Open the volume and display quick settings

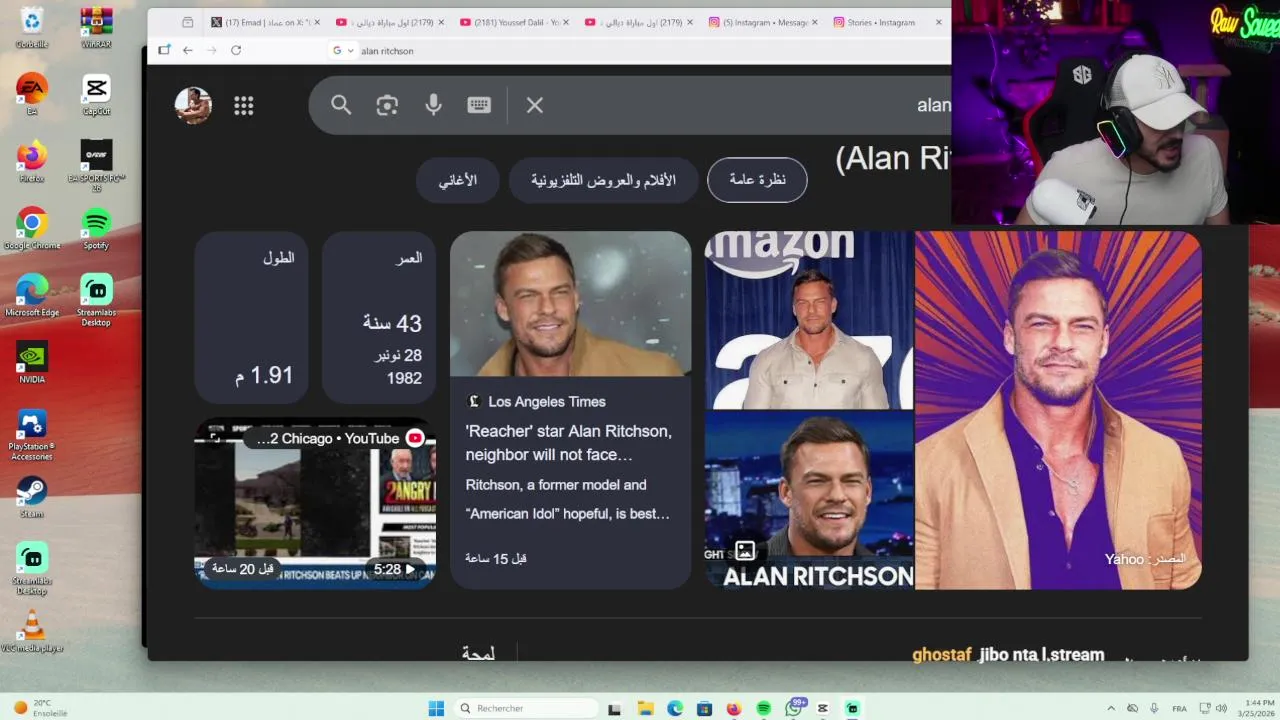point(1211,708)
